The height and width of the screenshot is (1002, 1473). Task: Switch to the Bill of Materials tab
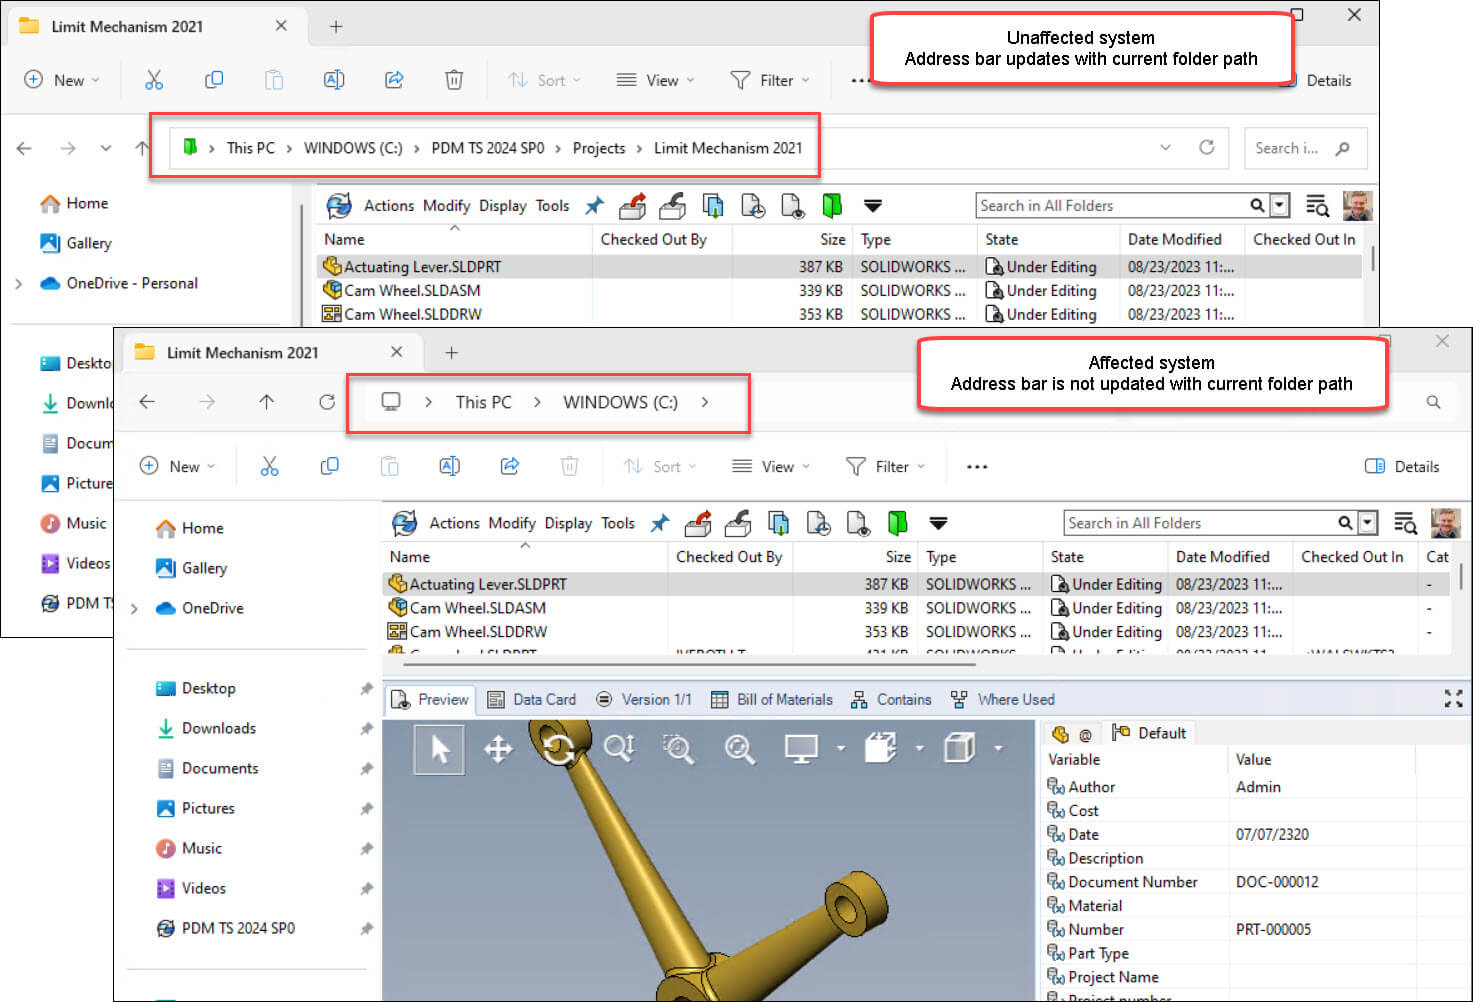[x=784, y=699]
